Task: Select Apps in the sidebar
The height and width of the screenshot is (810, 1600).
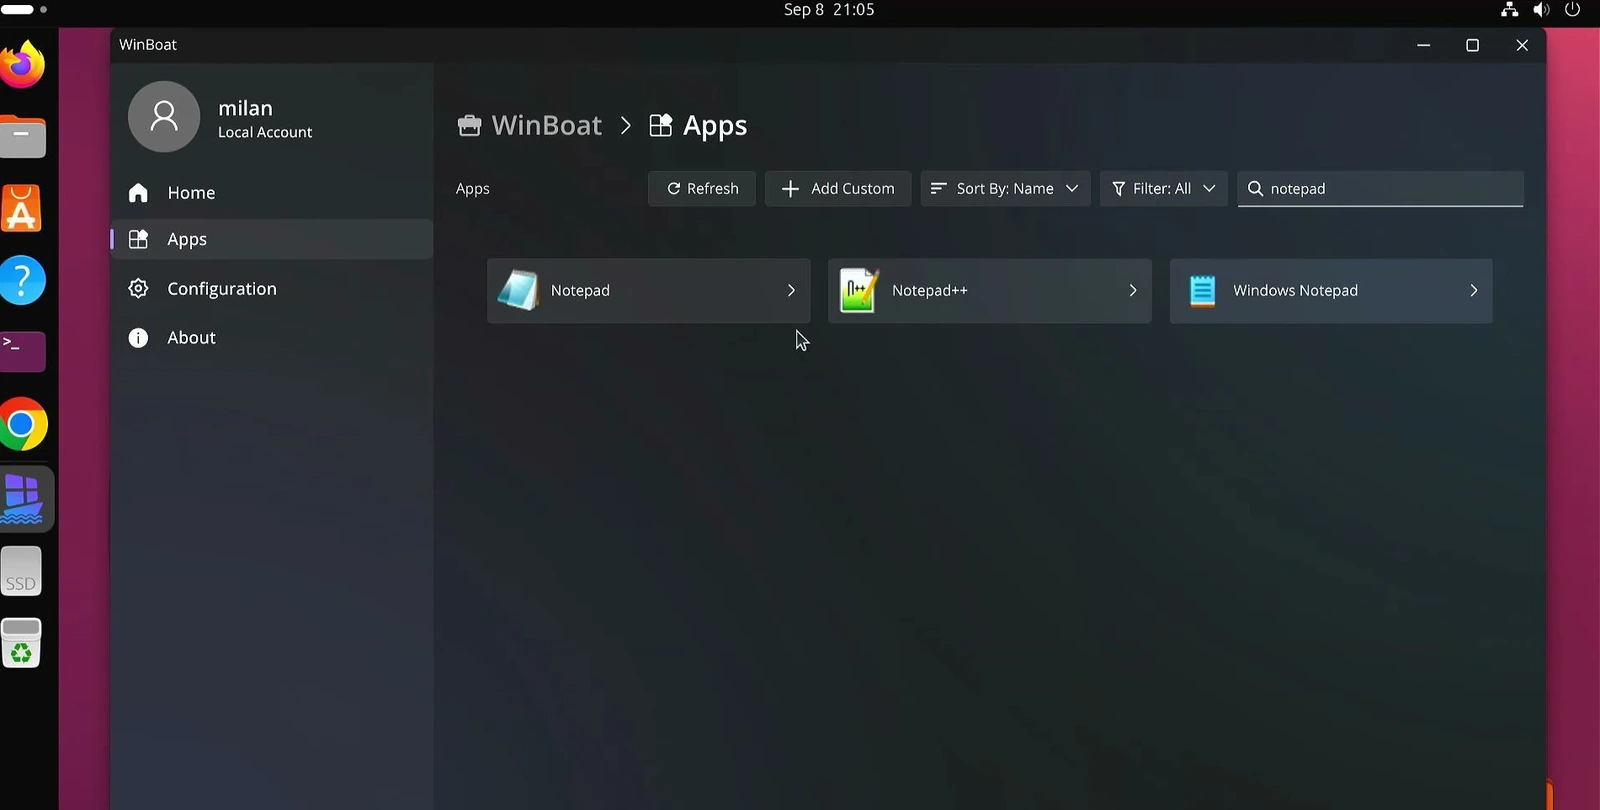Action: tap(272, 239)
